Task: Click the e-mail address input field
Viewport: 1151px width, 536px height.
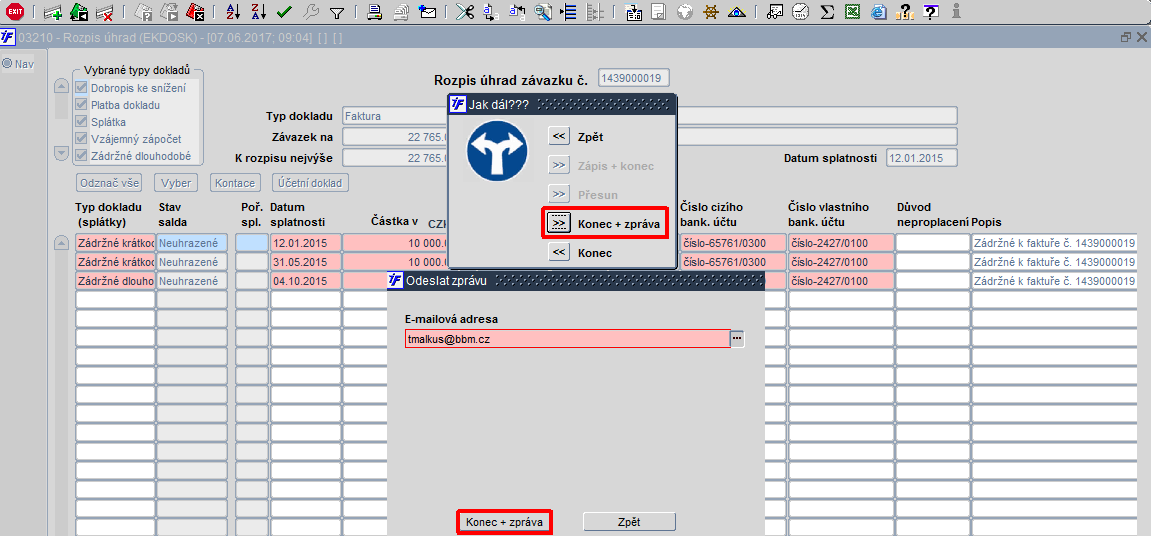Action: point(566,339)
